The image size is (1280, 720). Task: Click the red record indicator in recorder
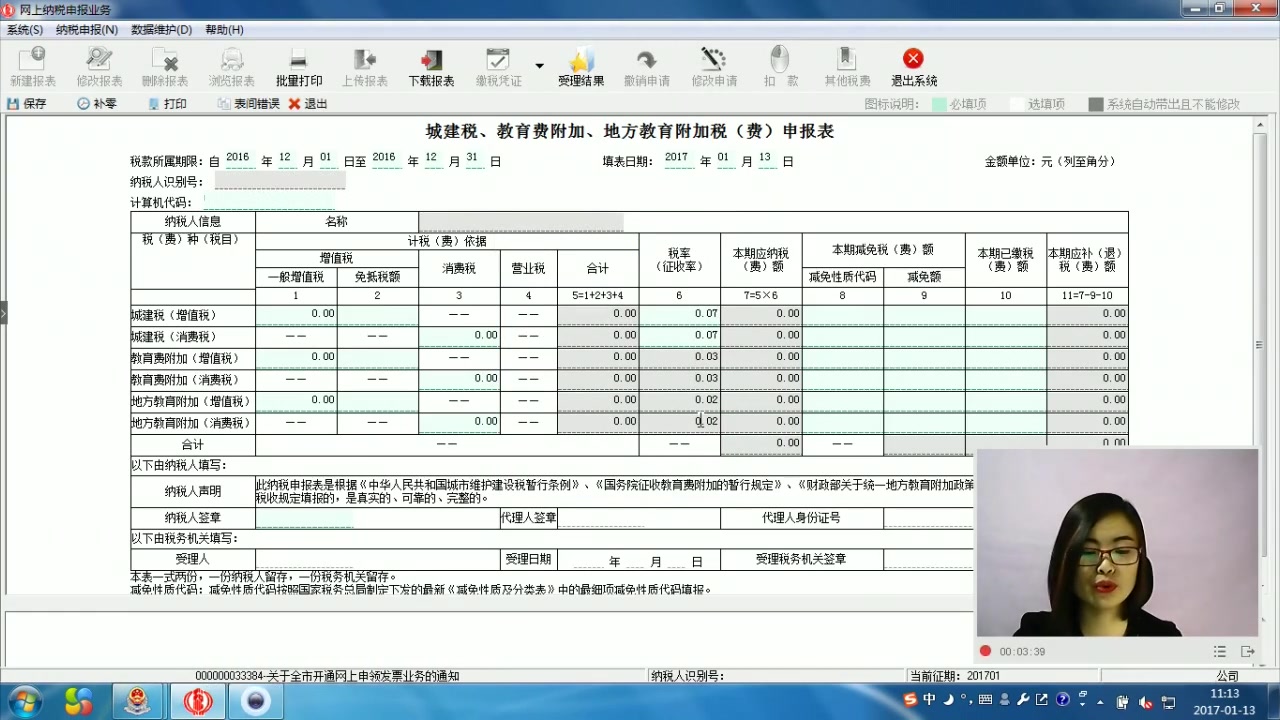[x=985, y=651]
